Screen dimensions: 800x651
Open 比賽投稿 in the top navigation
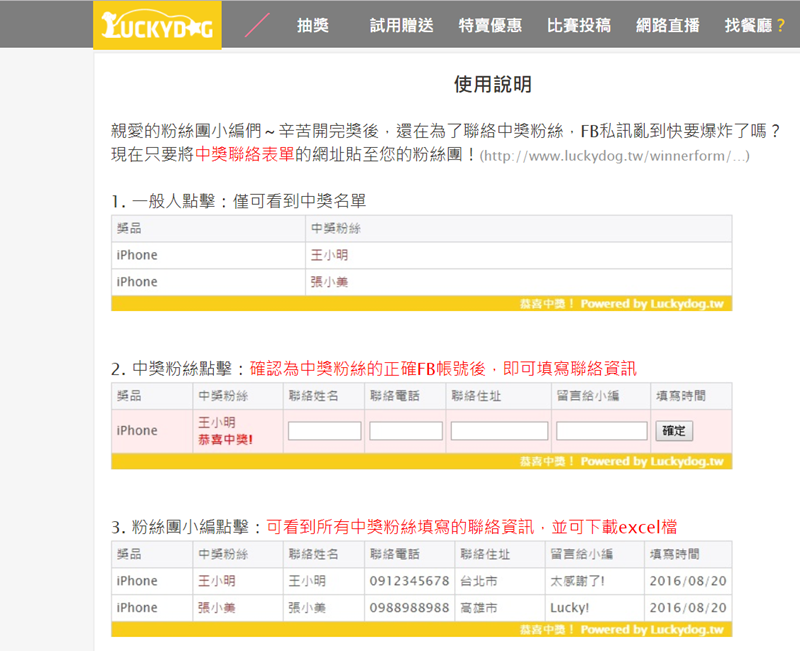[579, 26]
